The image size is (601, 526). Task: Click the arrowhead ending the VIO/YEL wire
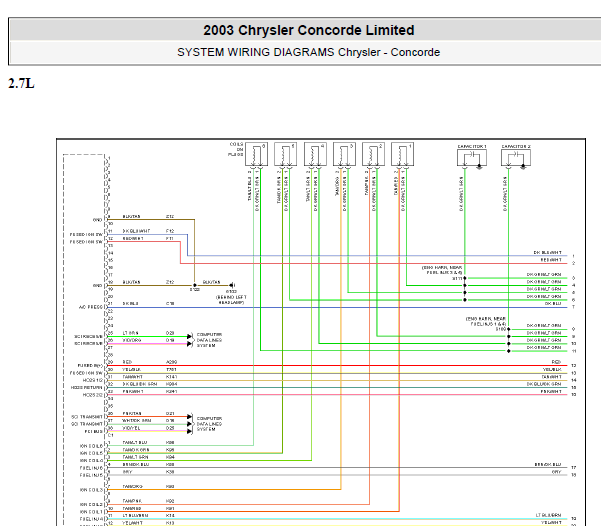click(x=189, y=431)
